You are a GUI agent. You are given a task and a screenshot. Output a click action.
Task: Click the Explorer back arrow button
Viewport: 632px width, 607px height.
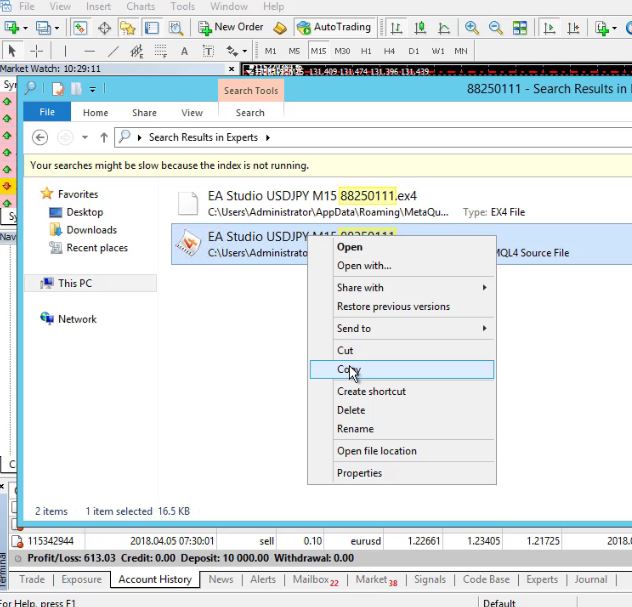tap(40, 137)
